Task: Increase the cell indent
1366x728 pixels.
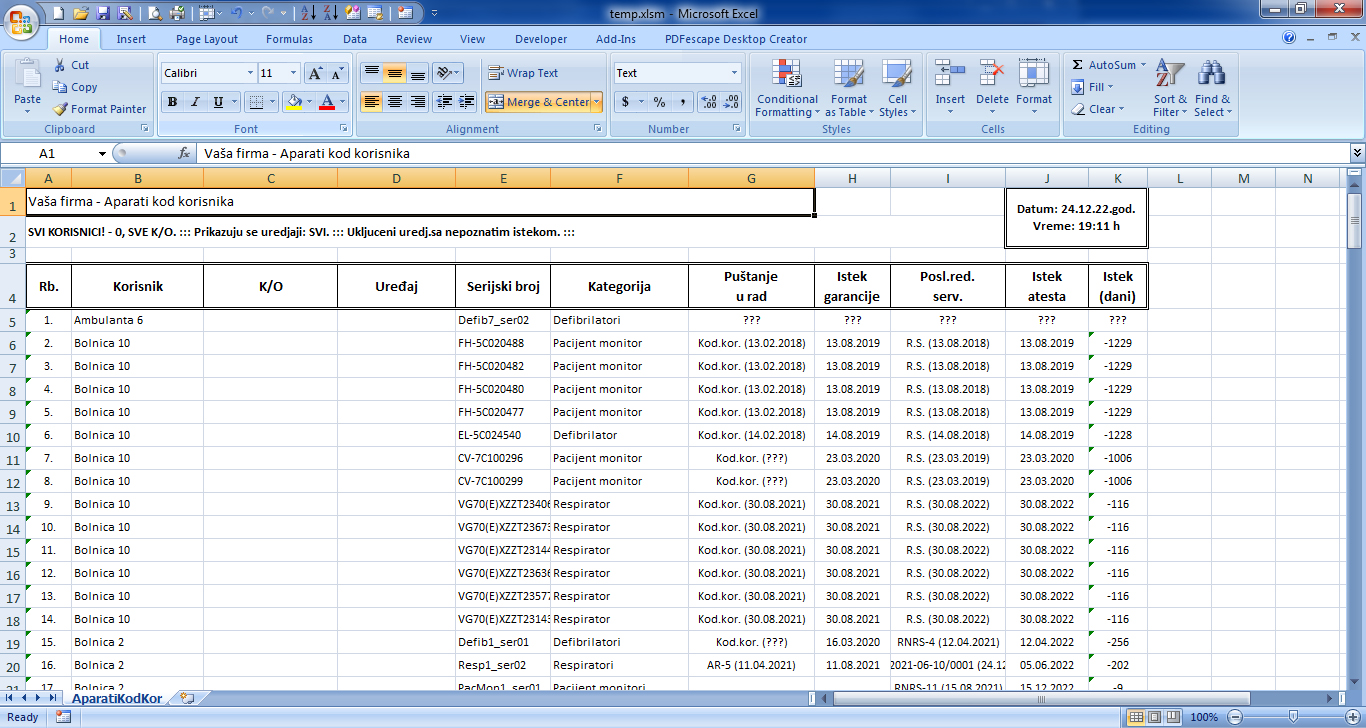Action: (x=467, y=102)
